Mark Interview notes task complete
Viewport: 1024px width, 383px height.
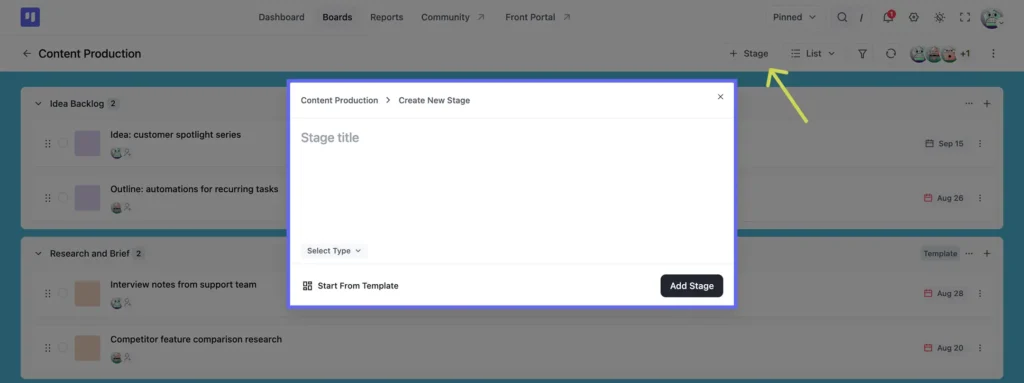click(x=63, y=293)
